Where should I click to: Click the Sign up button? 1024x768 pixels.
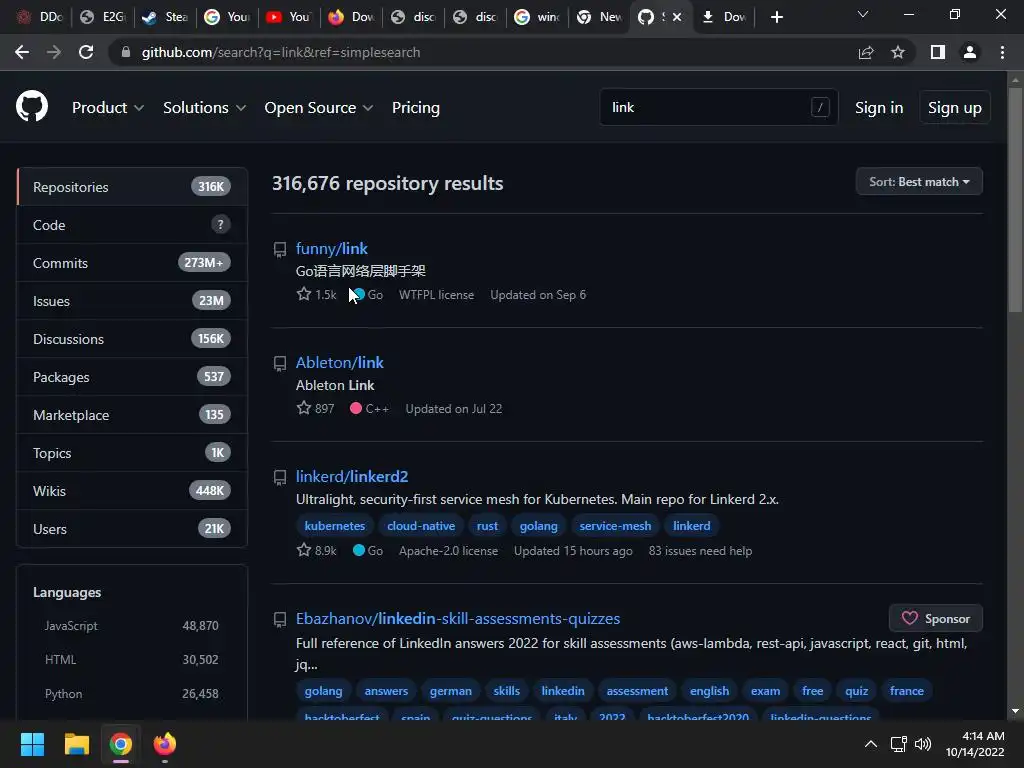955,108
